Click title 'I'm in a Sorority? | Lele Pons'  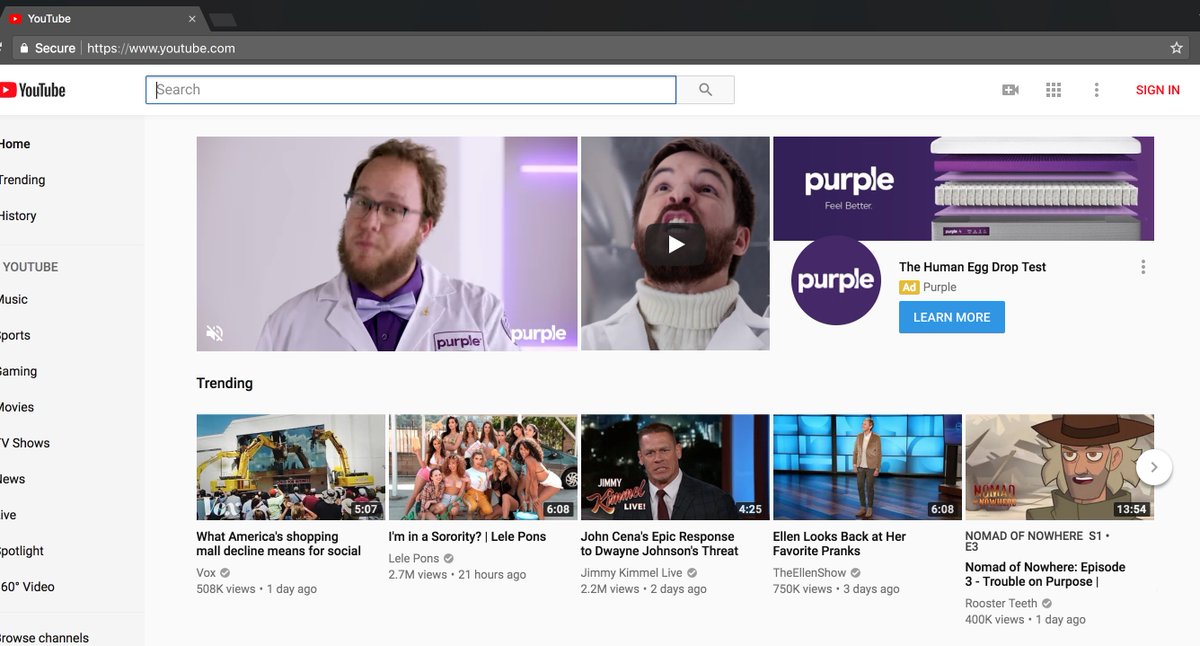[468, 537]
